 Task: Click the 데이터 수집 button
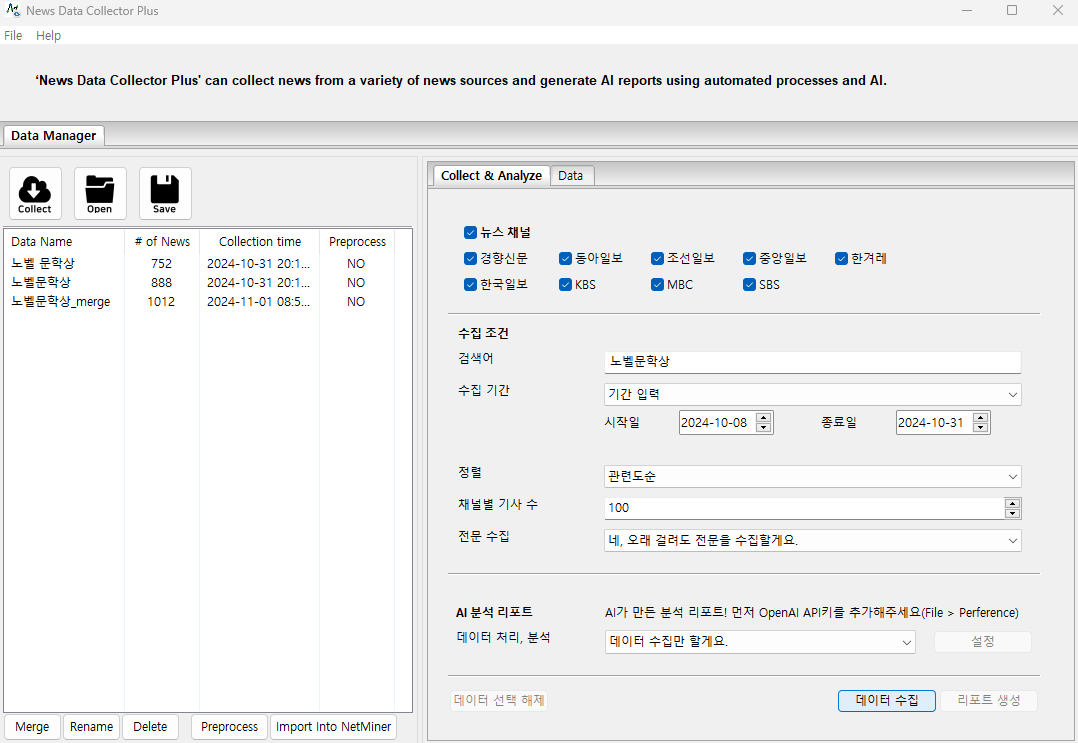(887, 700)
